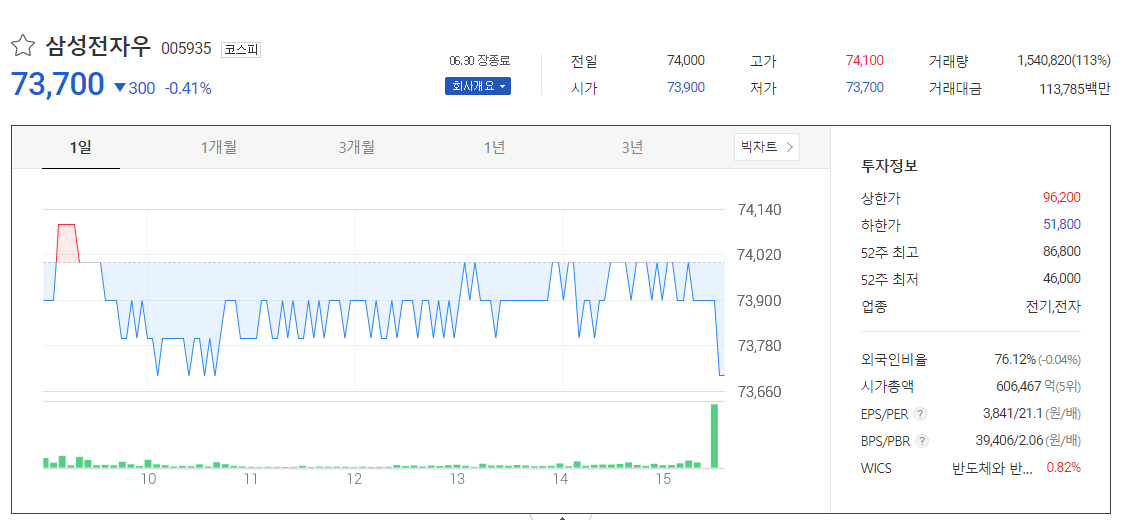Open the 회사개요 dropdown

pyautogui.click(x=478, y=86)
